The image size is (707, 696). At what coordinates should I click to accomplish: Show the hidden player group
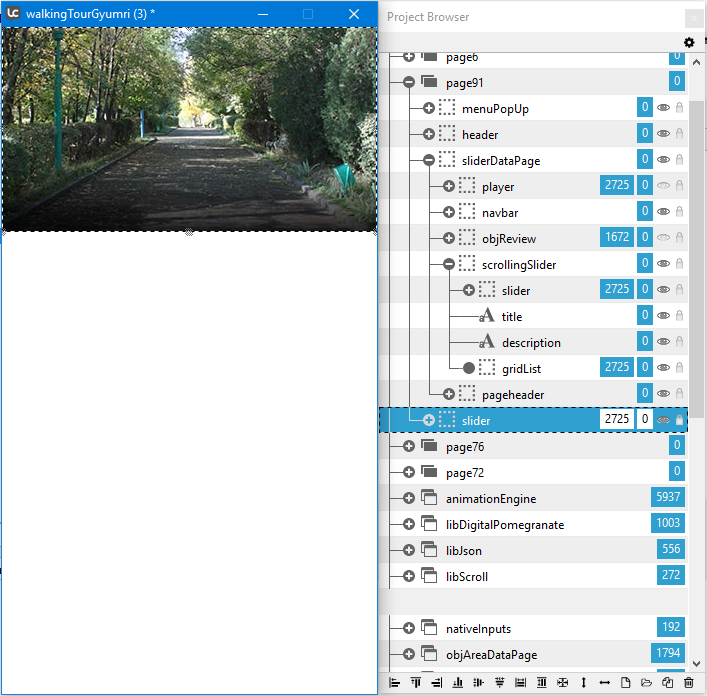662,186
